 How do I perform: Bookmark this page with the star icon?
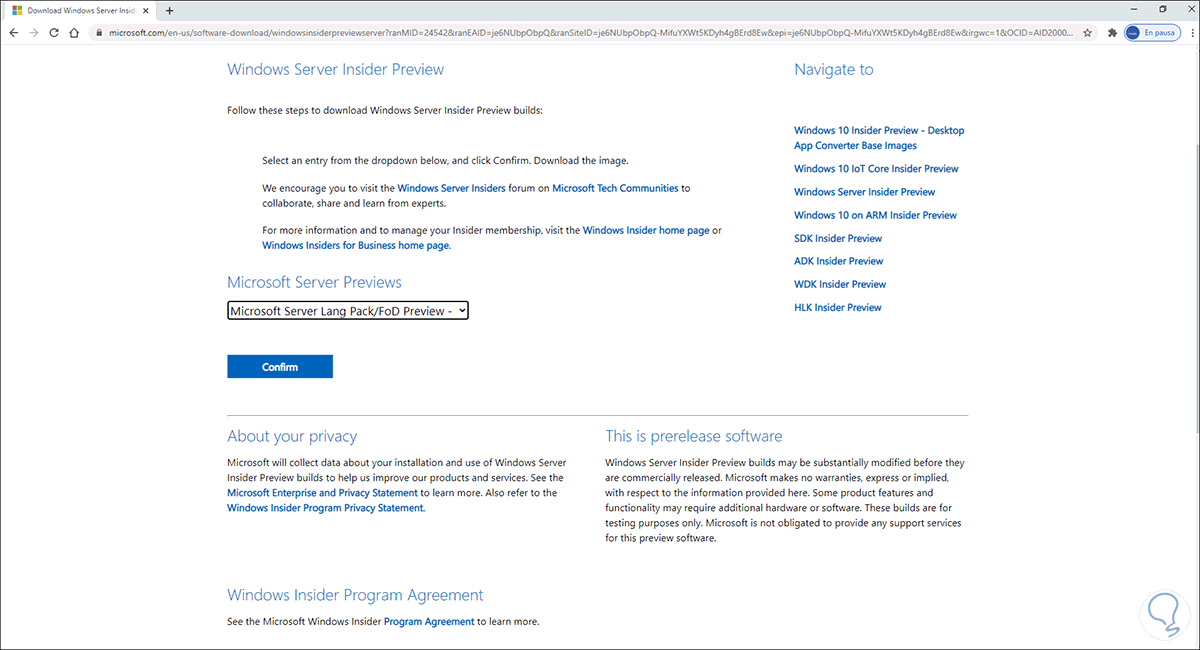1087,32
